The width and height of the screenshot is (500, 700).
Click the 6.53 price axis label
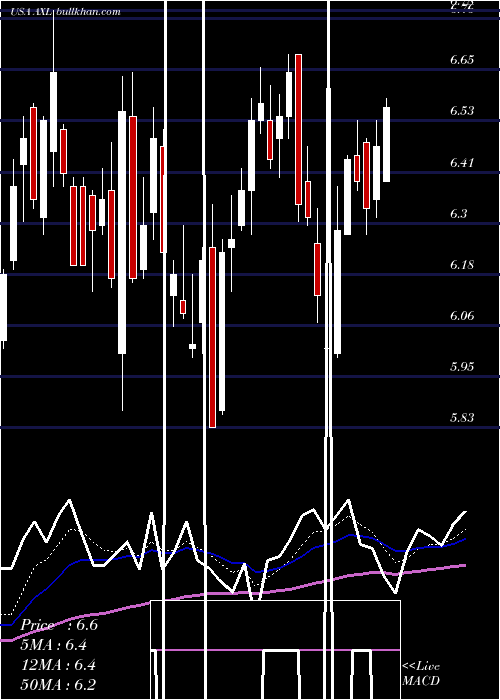462,111
